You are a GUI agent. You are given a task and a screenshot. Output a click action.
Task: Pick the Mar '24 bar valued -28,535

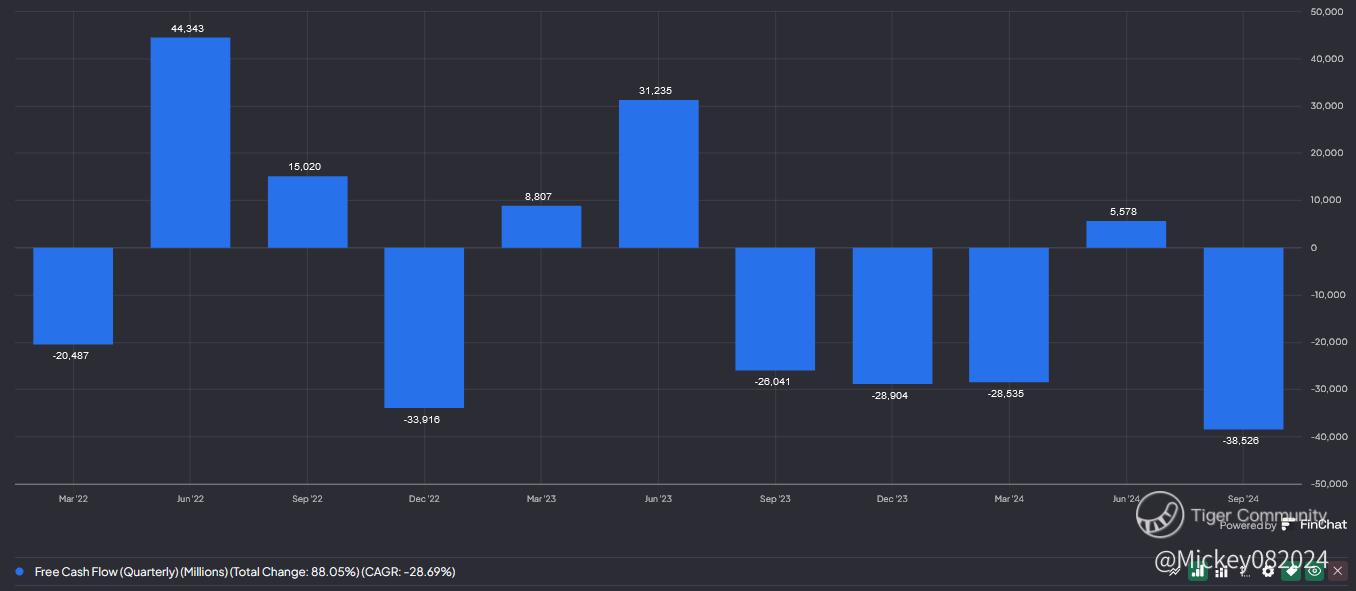tap(1009, 315)
